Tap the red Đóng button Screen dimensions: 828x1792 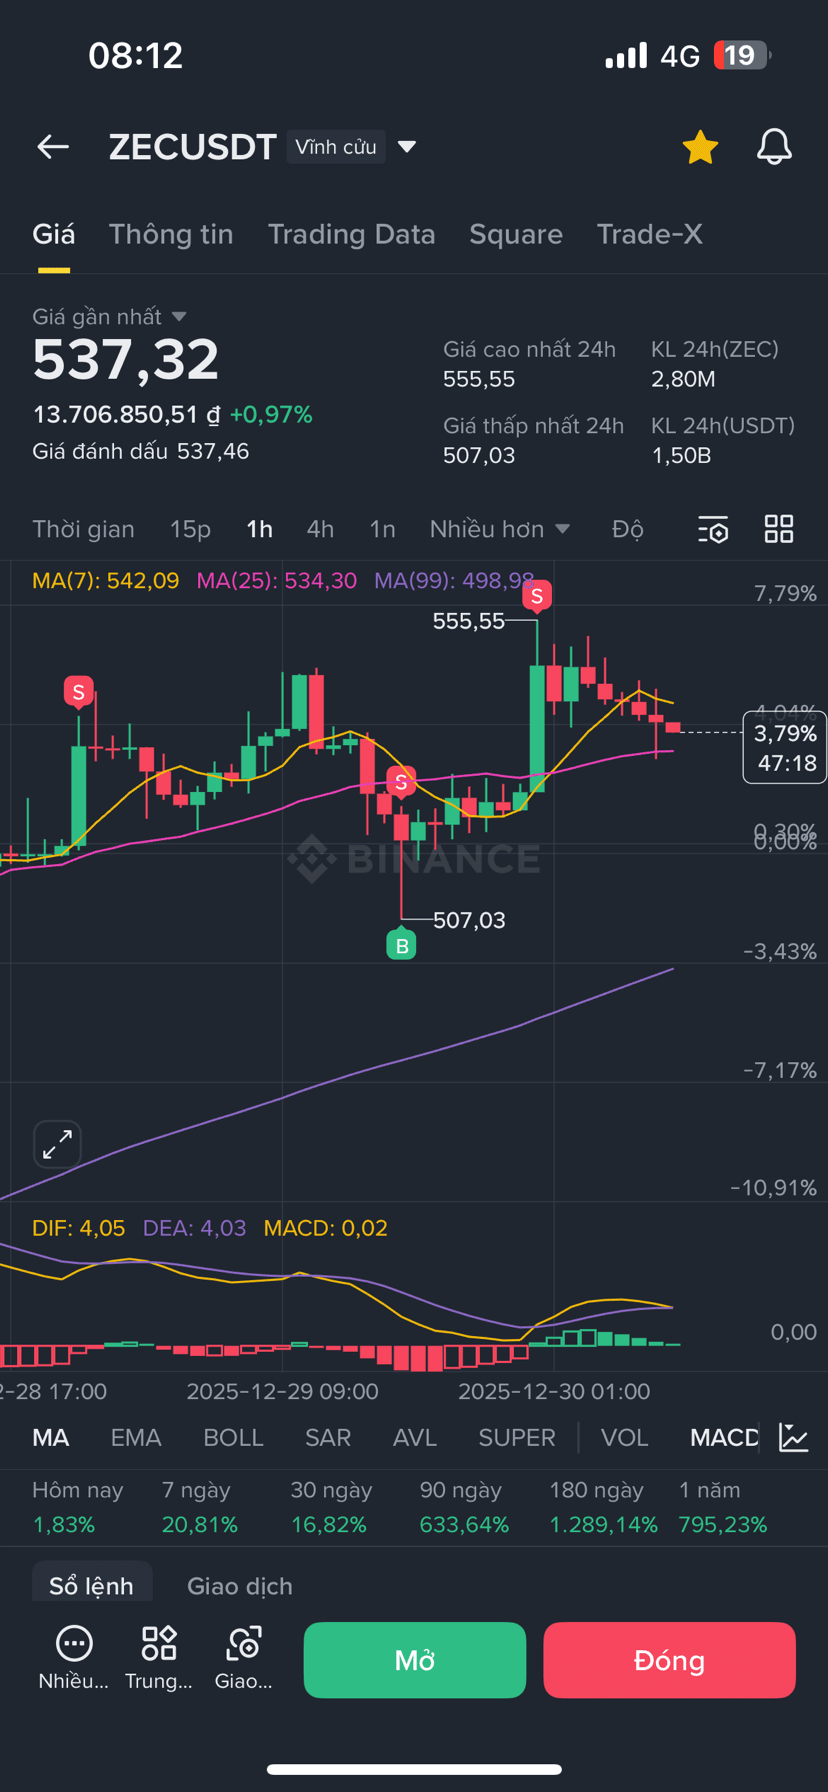pyautogui.click(x=669, y=1660)
